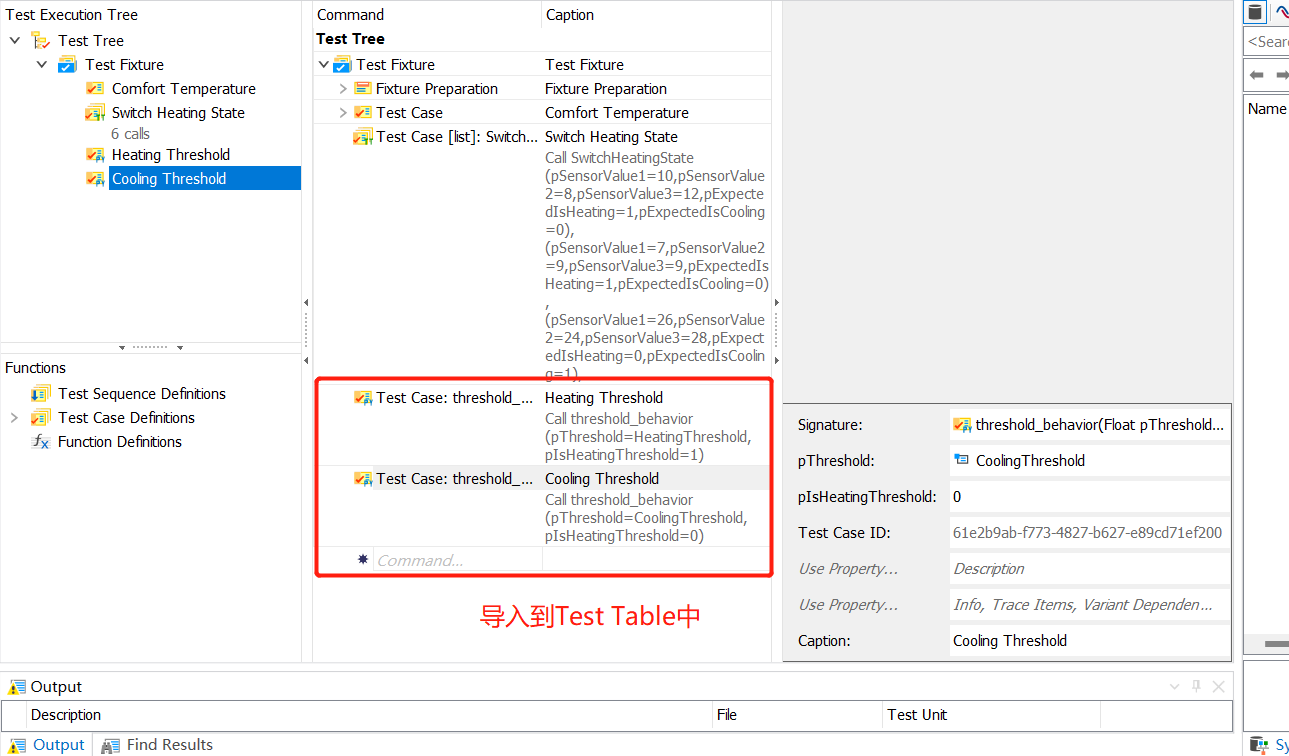Click the Comfort Temperature test case icon
The width and height of the screenshot is (1289, 756).
[95, 88]
